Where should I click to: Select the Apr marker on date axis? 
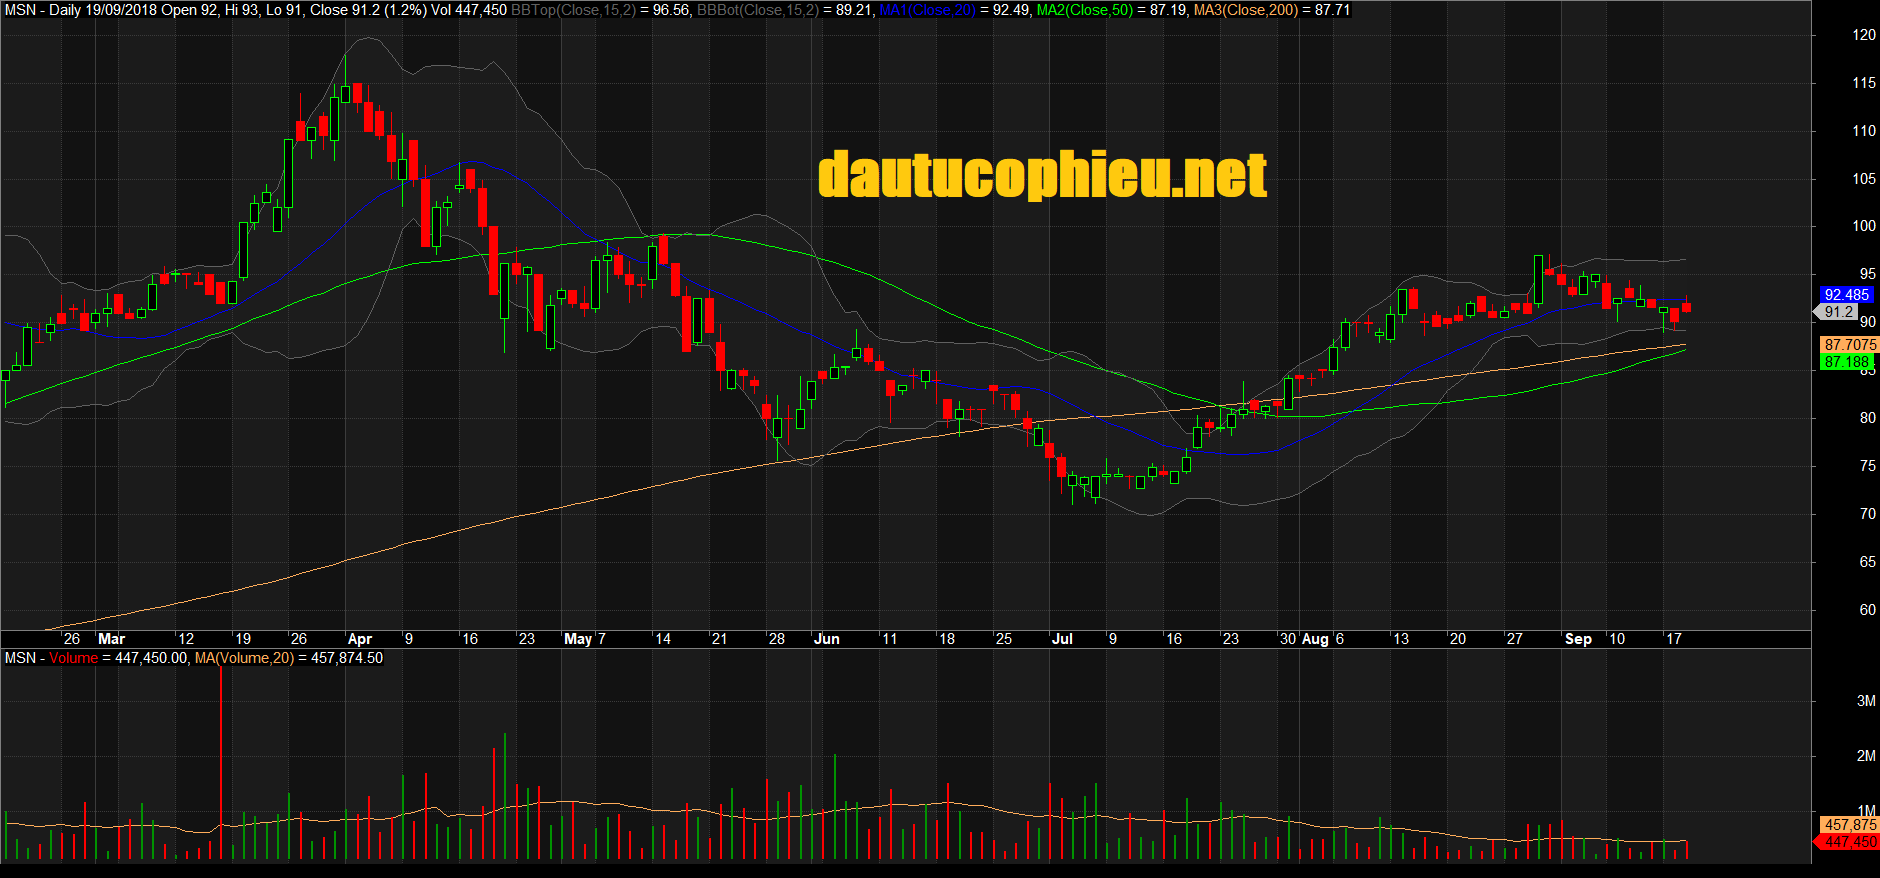click(x=359, y=639)
